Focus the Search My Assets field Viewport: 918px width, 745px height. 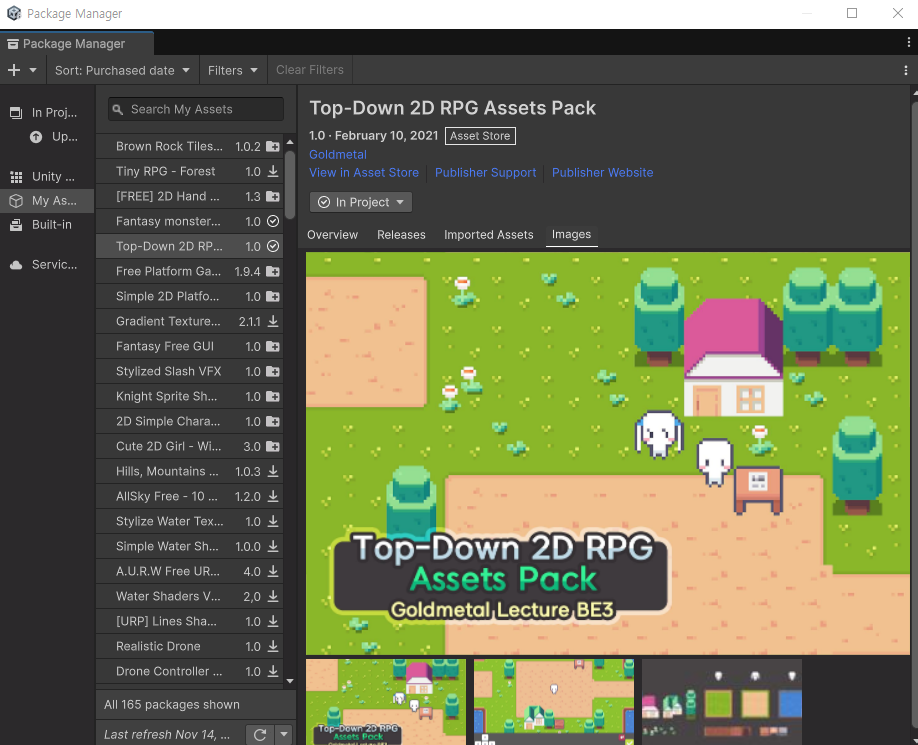(196, 109)
